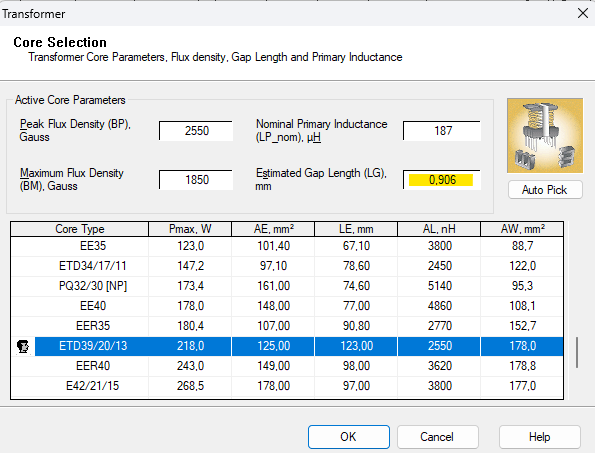Image resolution: width=595 pixels, height=453 pixels.
Task: Click Pmax value 147,2
Action: point(190,266)
